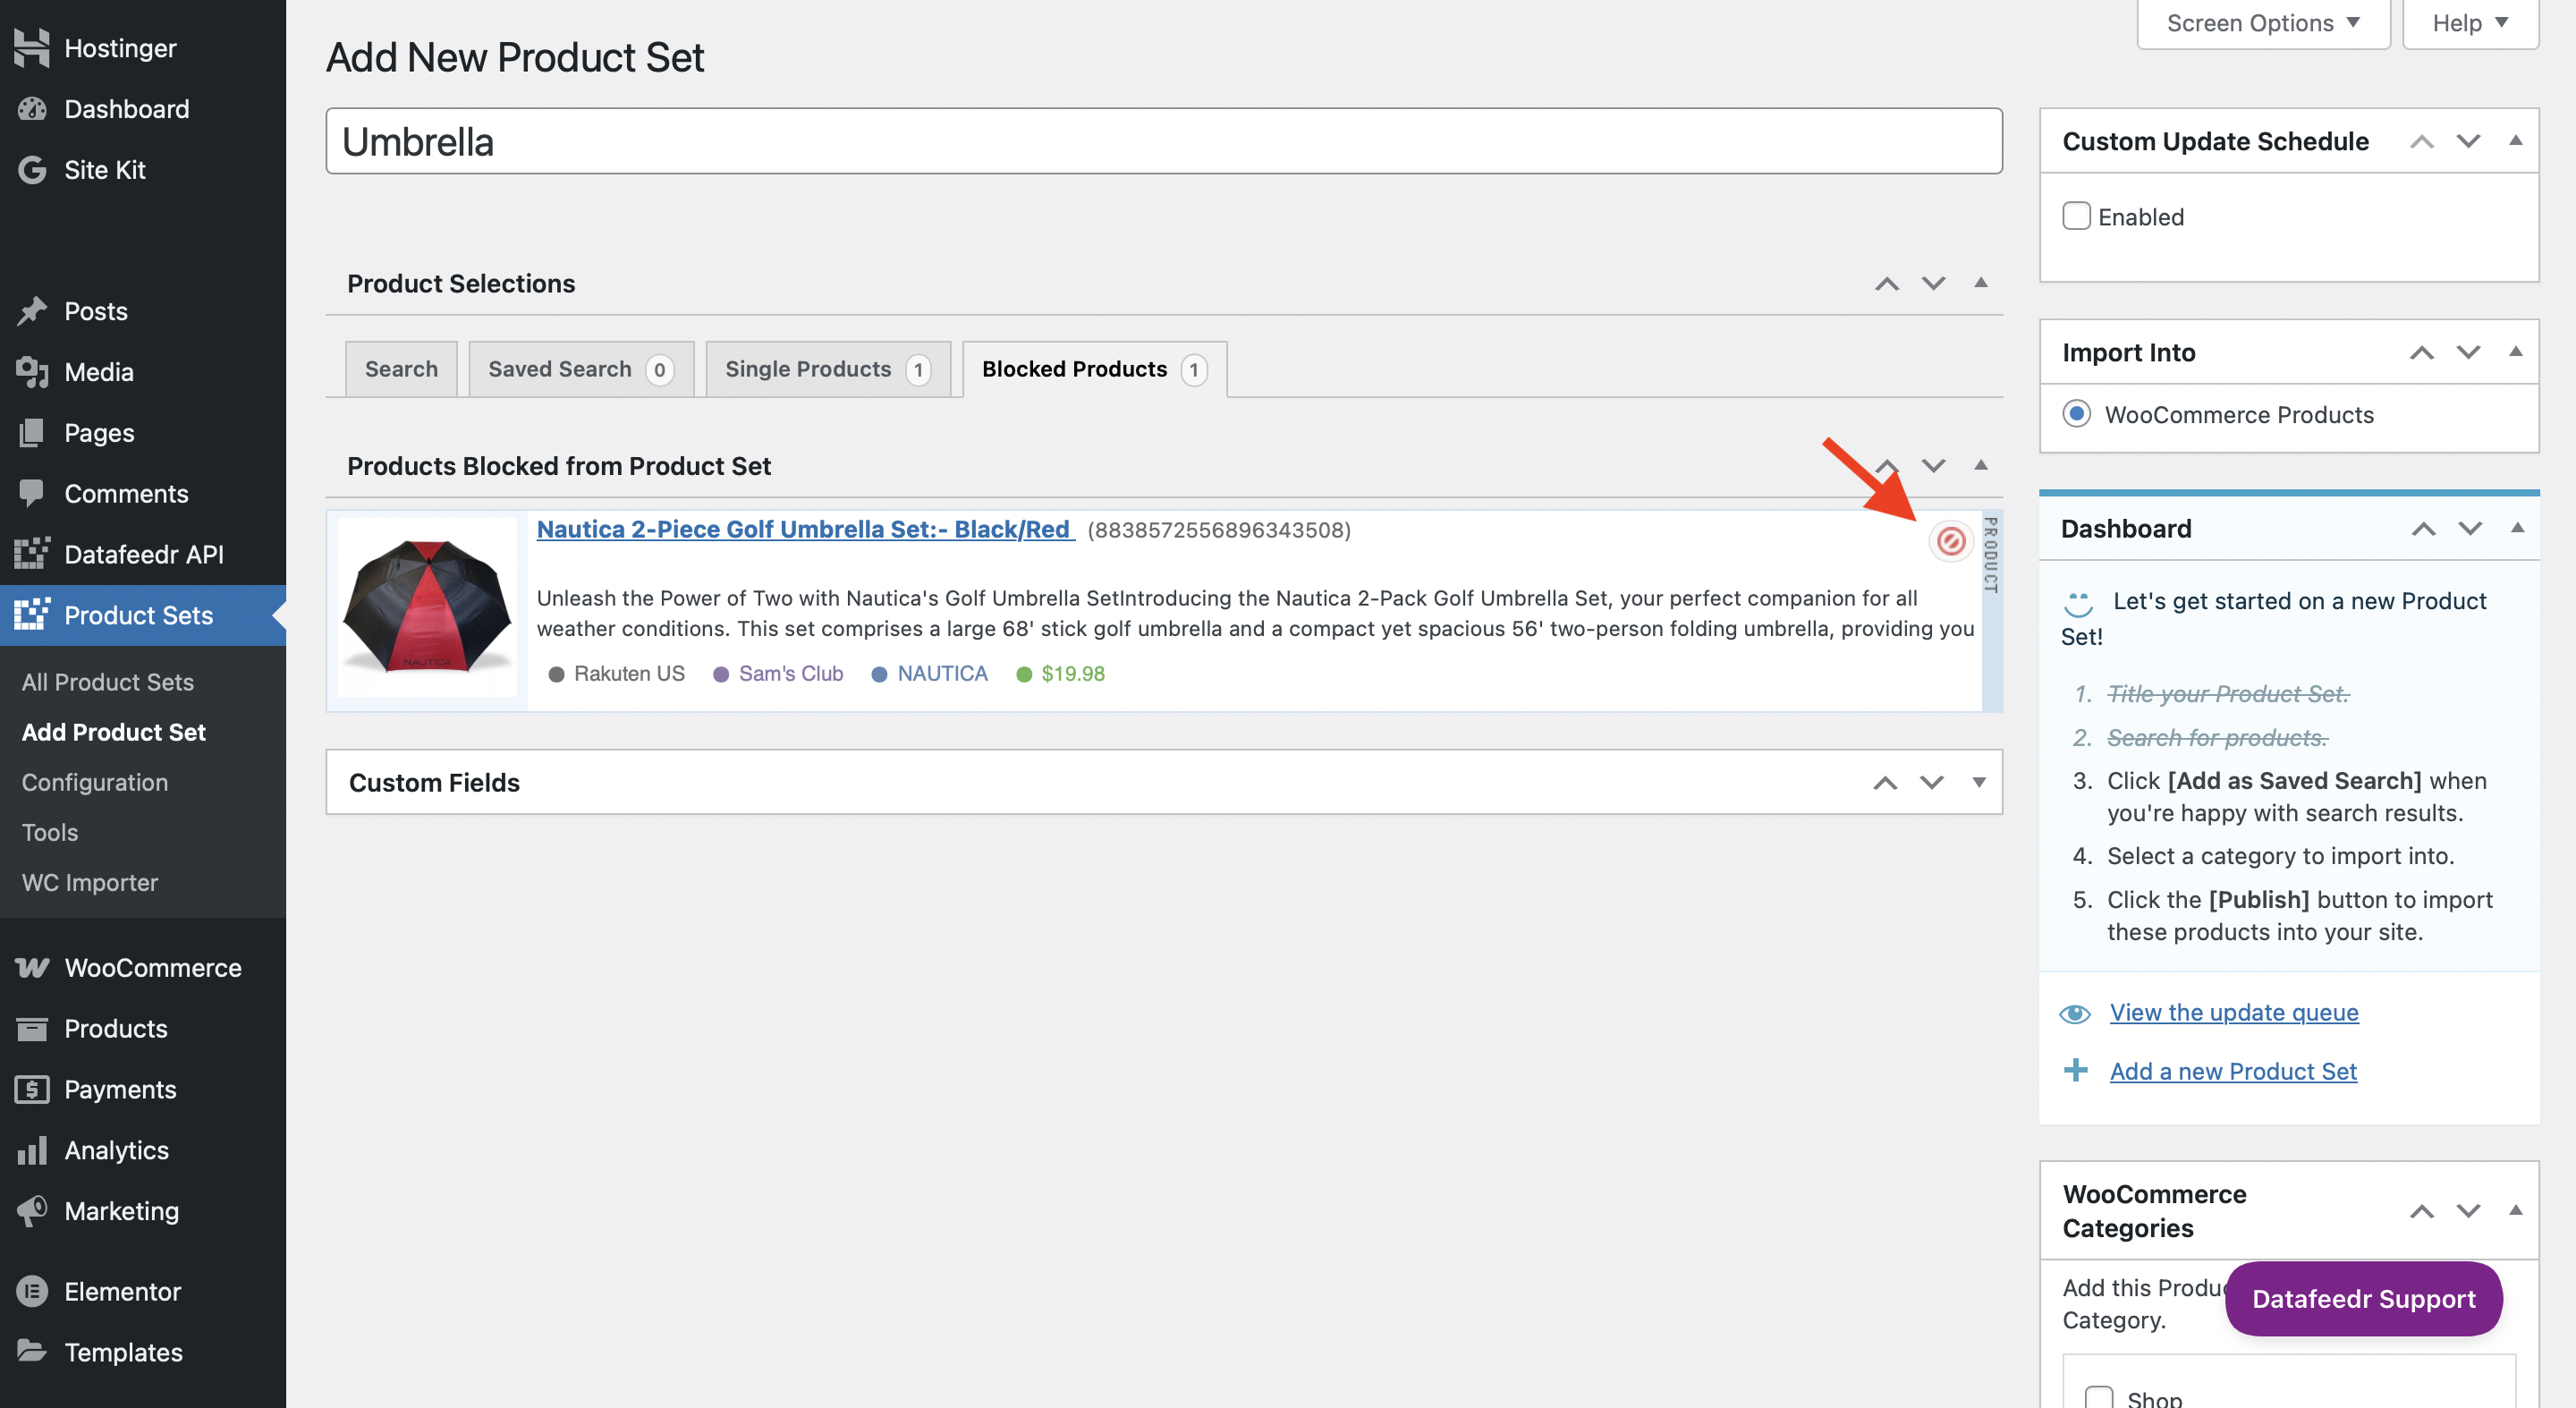Unblock the Nautica umbrella product via red icon

pyautogui.click(x=1950, y=541)
